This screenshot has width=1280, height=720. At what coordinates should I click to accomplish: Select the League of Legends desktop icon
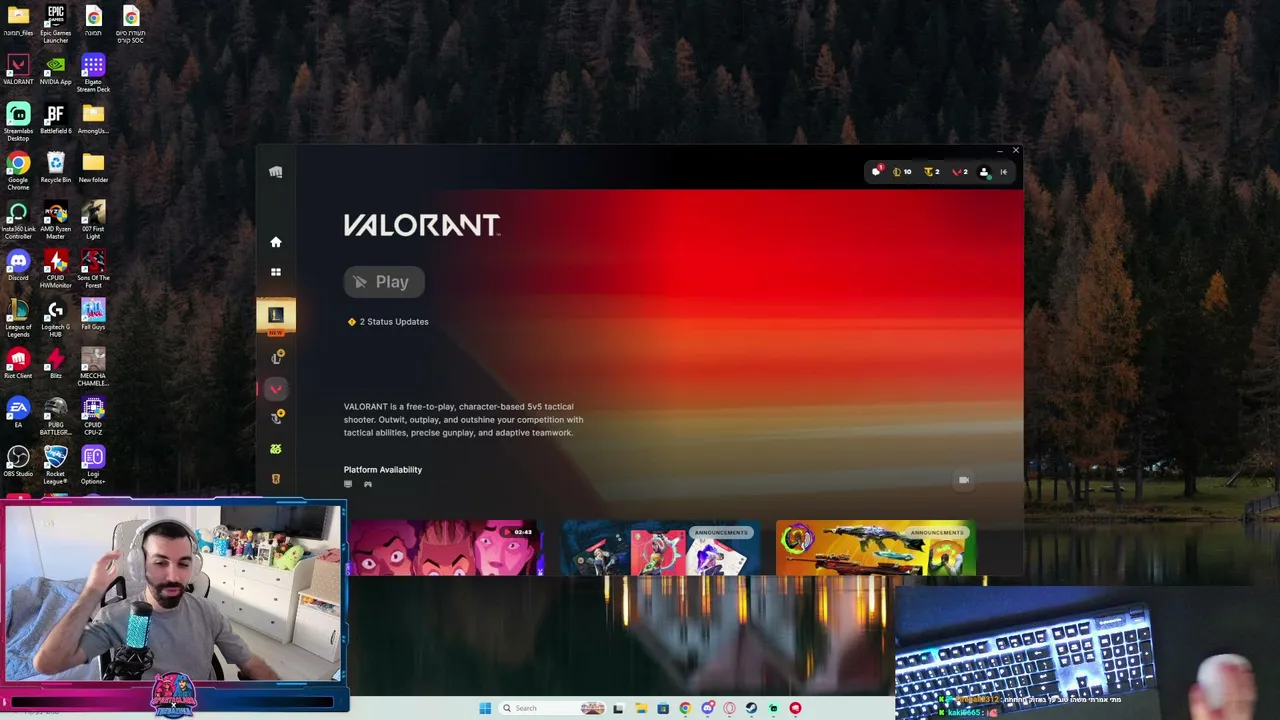click(x=18, y=318)
